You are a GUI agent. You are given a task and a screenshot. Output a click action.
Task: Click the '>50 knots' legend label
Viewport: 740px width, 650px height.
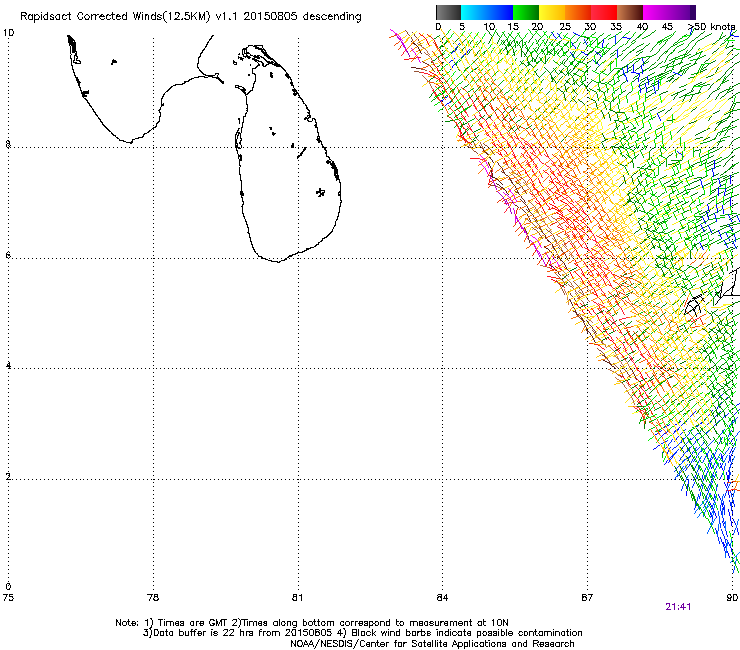tap(712, 26)
